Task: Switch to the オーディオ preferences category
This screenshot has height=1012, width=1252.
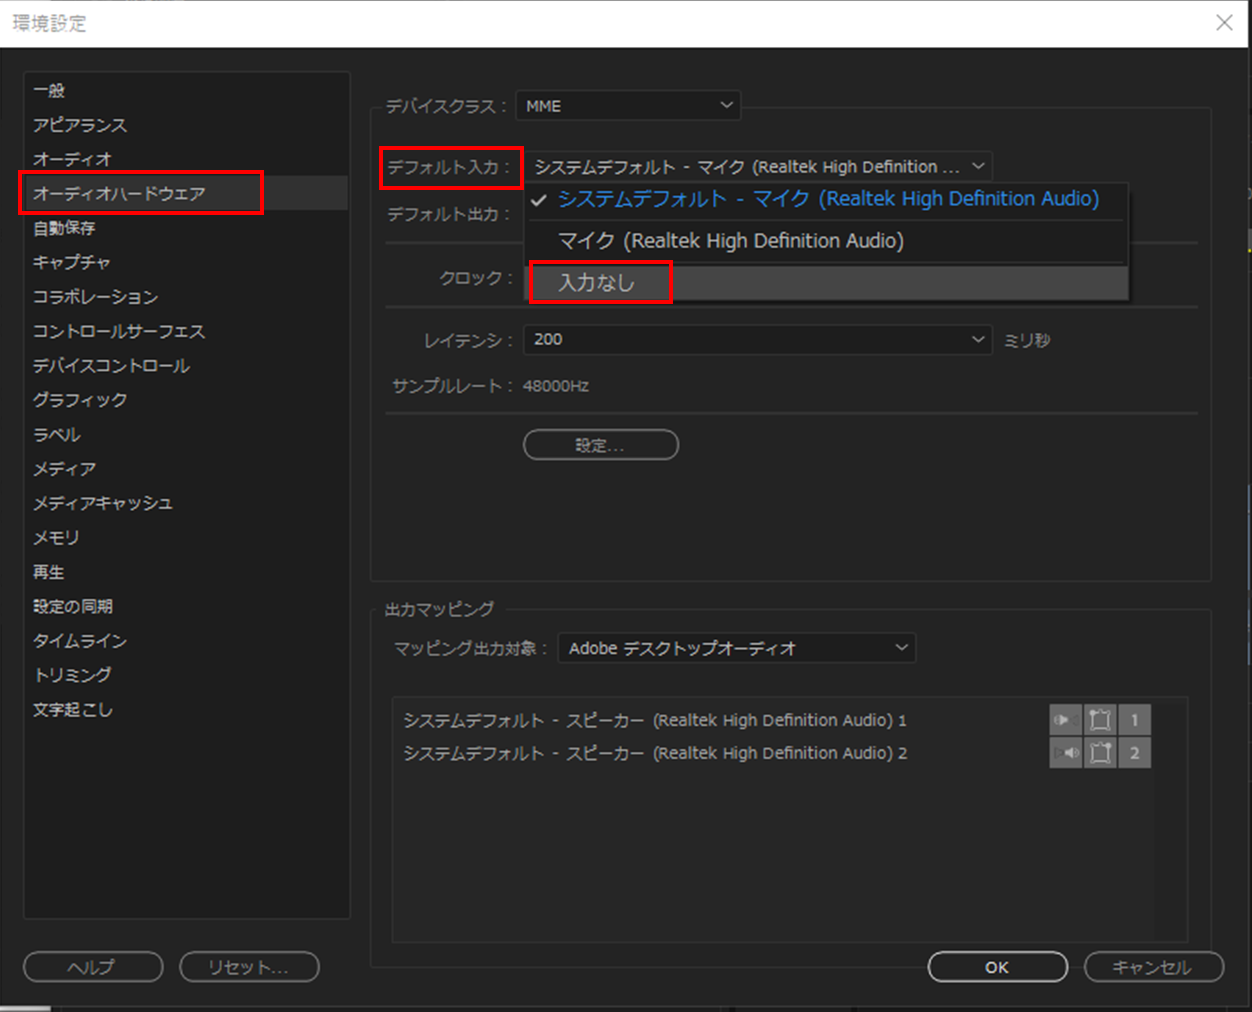Action: tap(65, 158)
